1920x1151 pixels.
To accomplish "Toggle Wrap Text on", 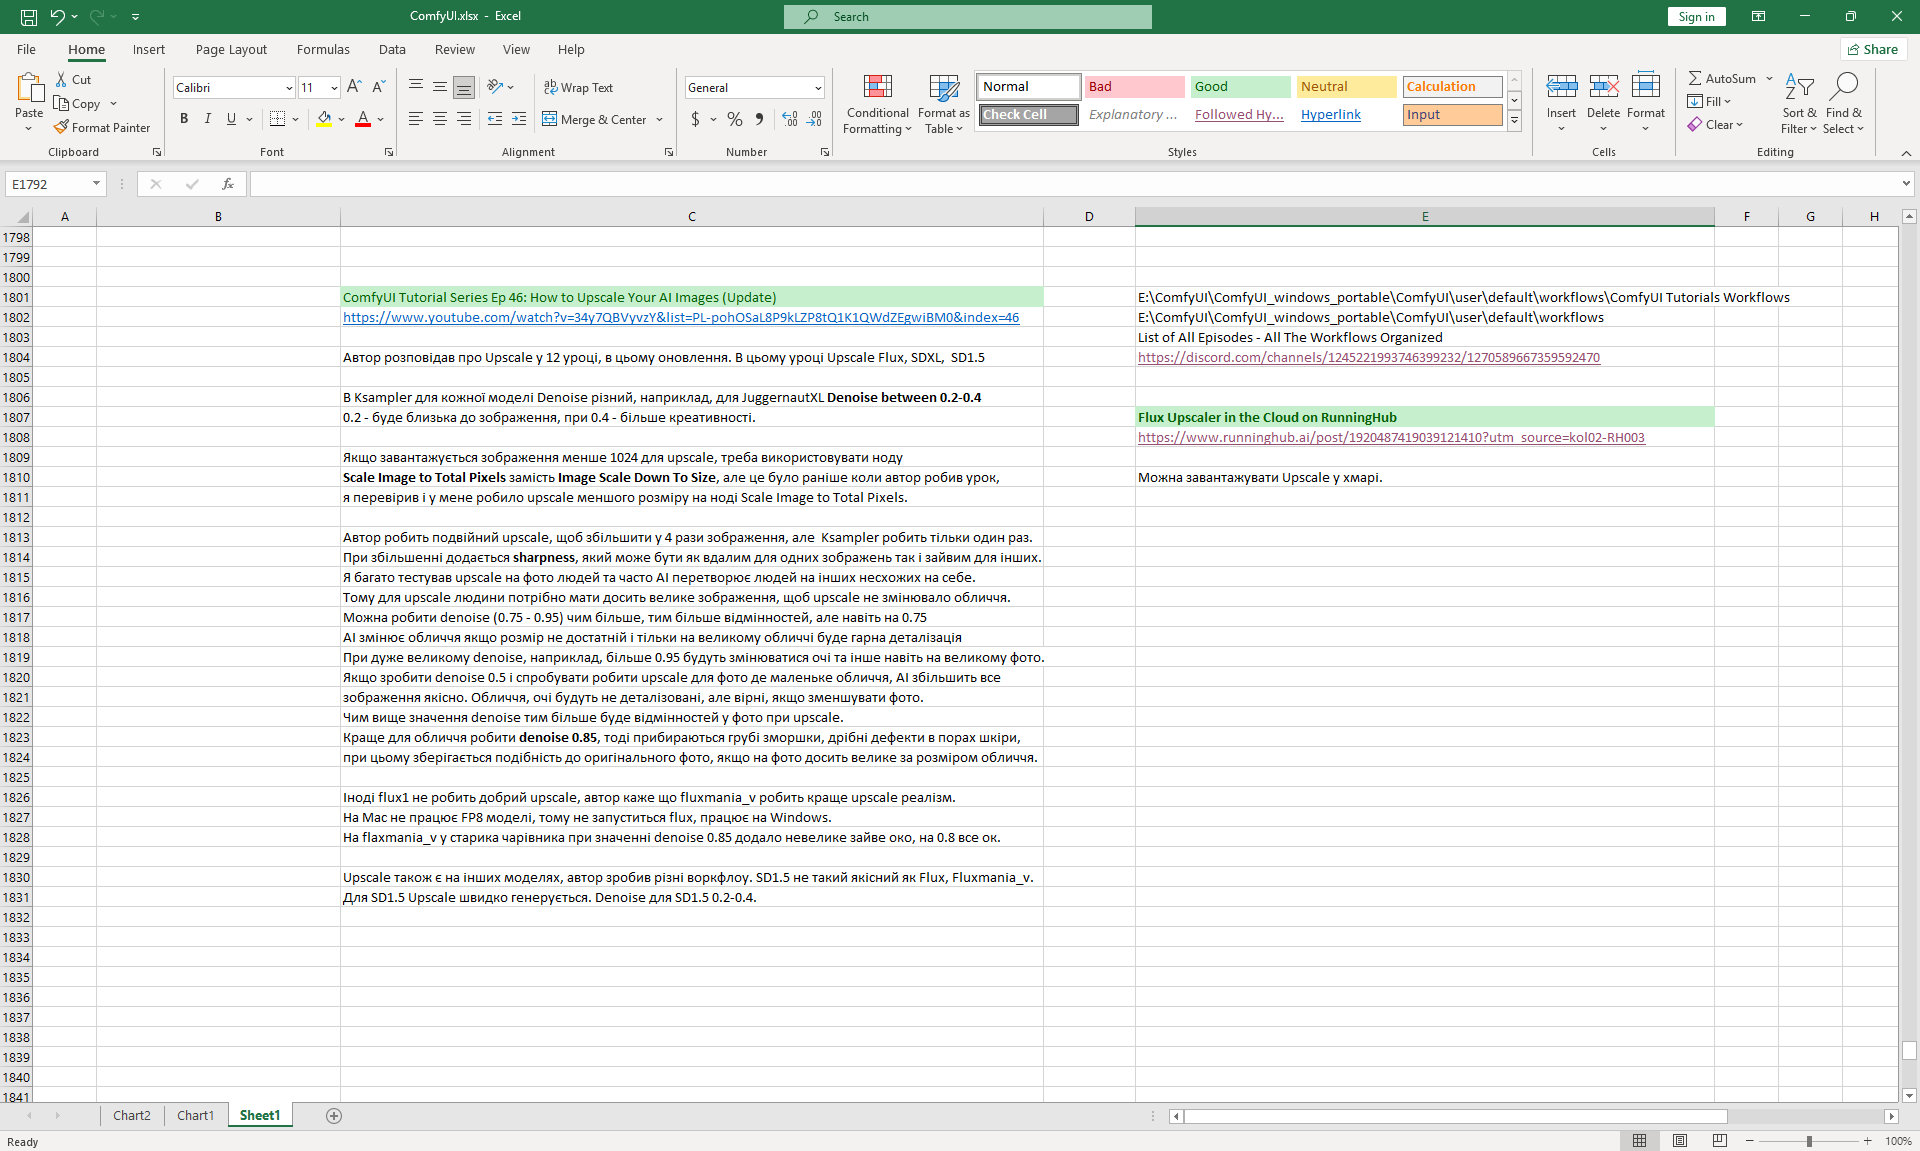I will tap(578, 87).
